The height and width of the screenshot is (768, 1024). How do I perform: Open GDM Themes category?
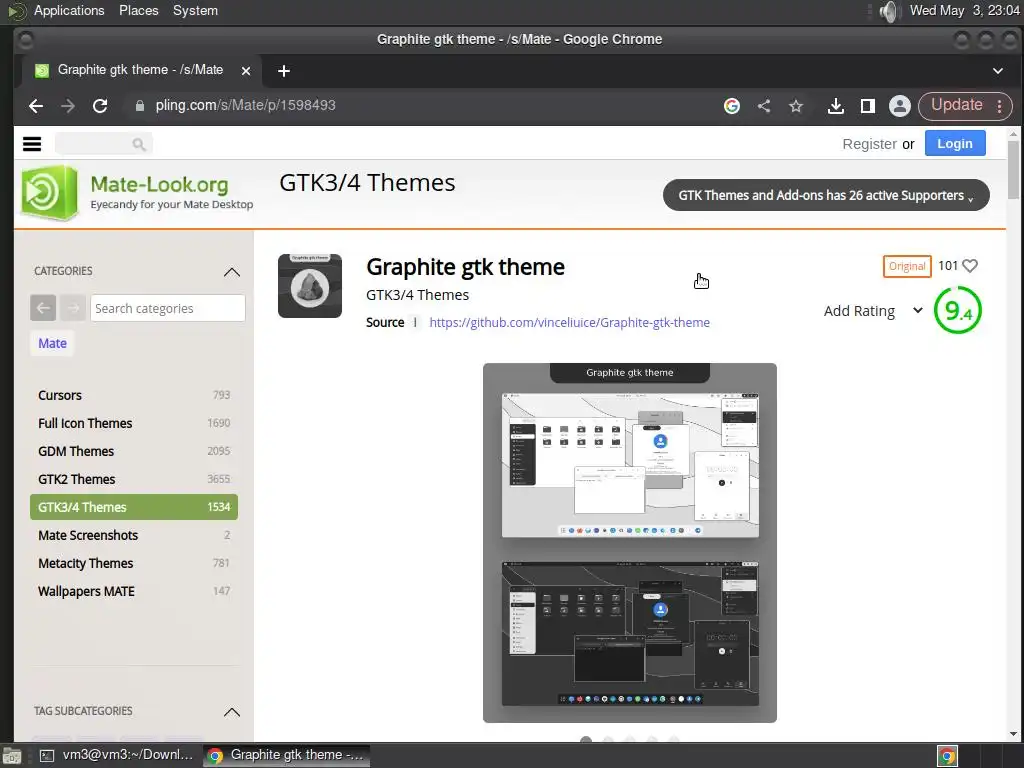pyautogui.click(x=134, y=451)
